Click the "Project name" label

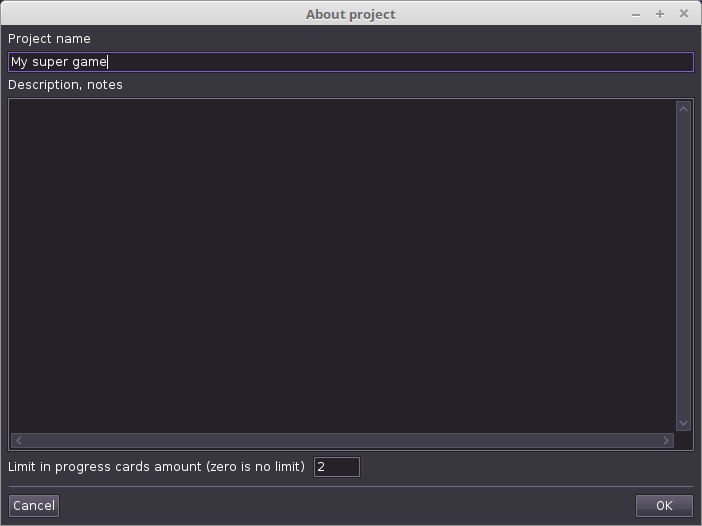click(x=49, y=39)
